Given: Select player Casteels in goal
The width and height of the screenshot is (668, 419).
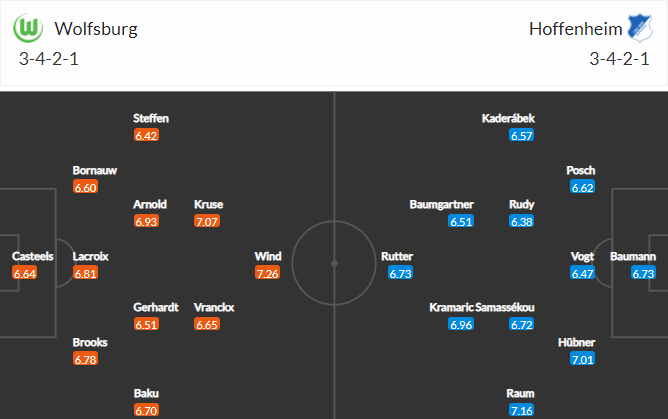Looking at the screenshot, I should coord(26,256).
